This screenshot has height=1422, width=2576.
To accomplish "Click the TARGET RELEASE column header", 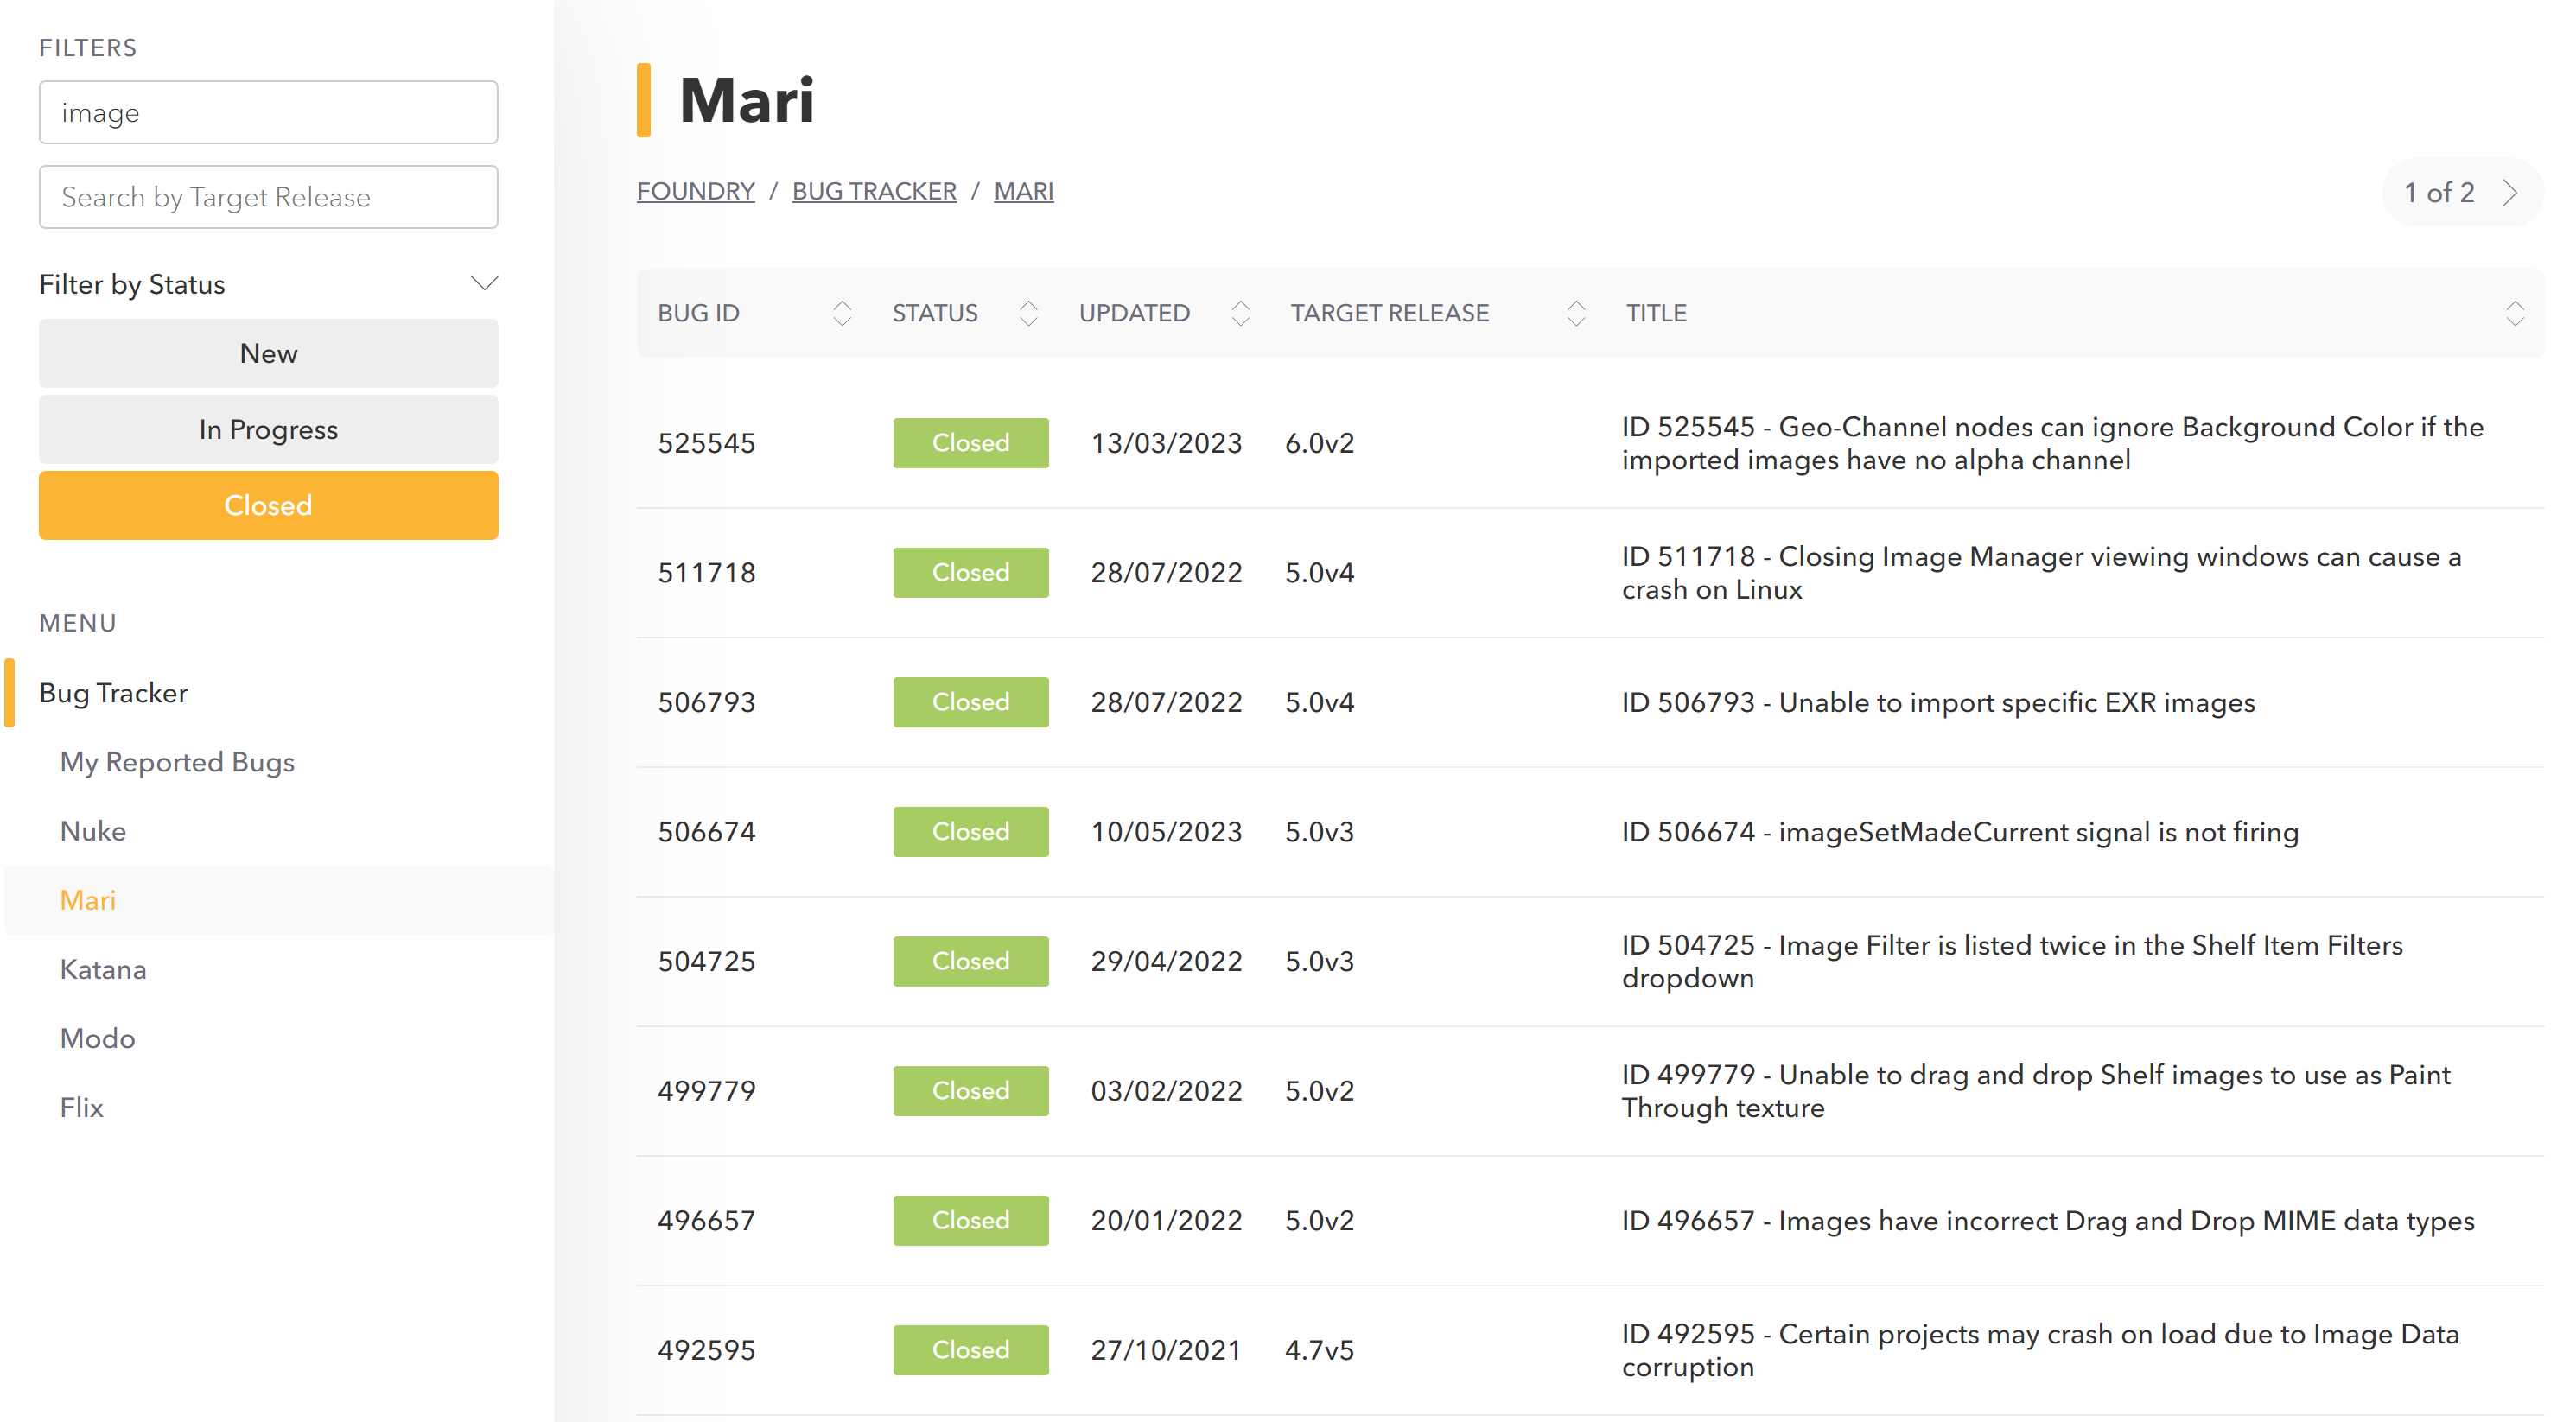I will point(1389,313).
